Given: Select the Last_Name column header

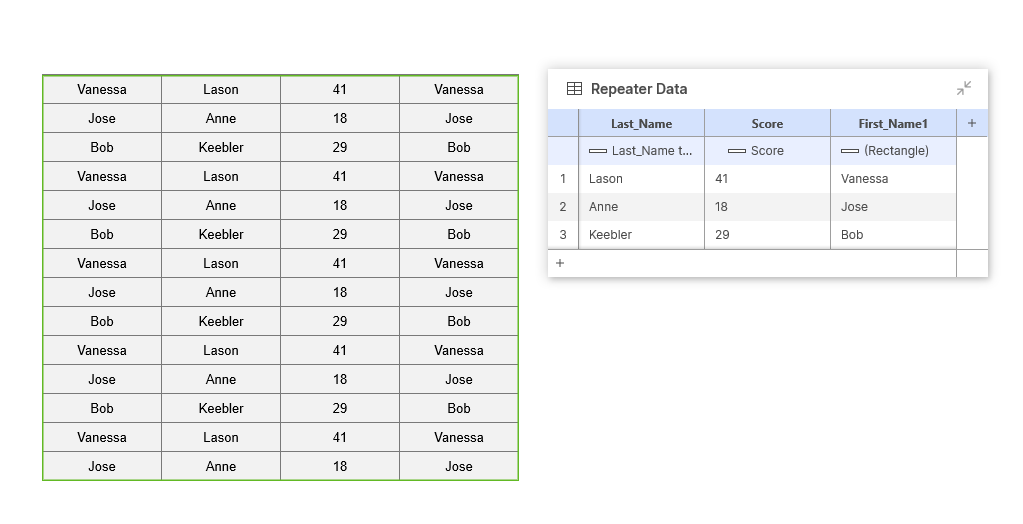Looking at the screenshot, I should tap(641, 123).
